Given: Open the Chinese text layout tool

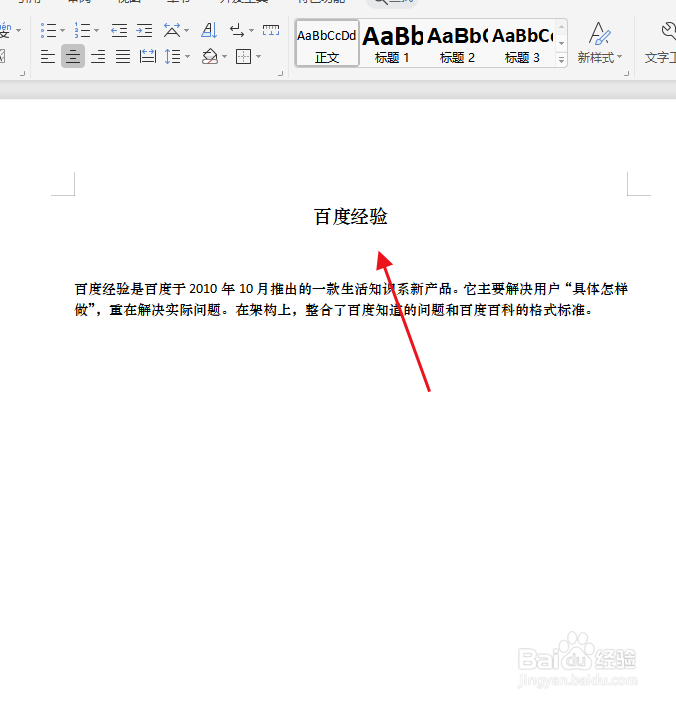Looking at the screenshot, I should click(x=172, y=31).
